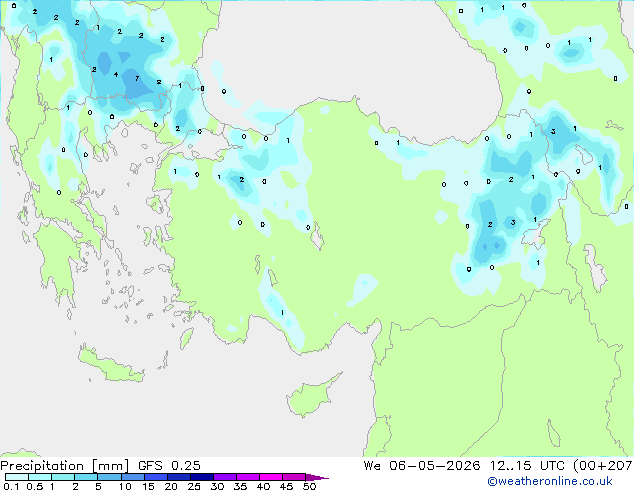The image size is (634, 490).
Task: Click the precipitation value 7 over Bulgaria
Action: [x=137, y=78]
